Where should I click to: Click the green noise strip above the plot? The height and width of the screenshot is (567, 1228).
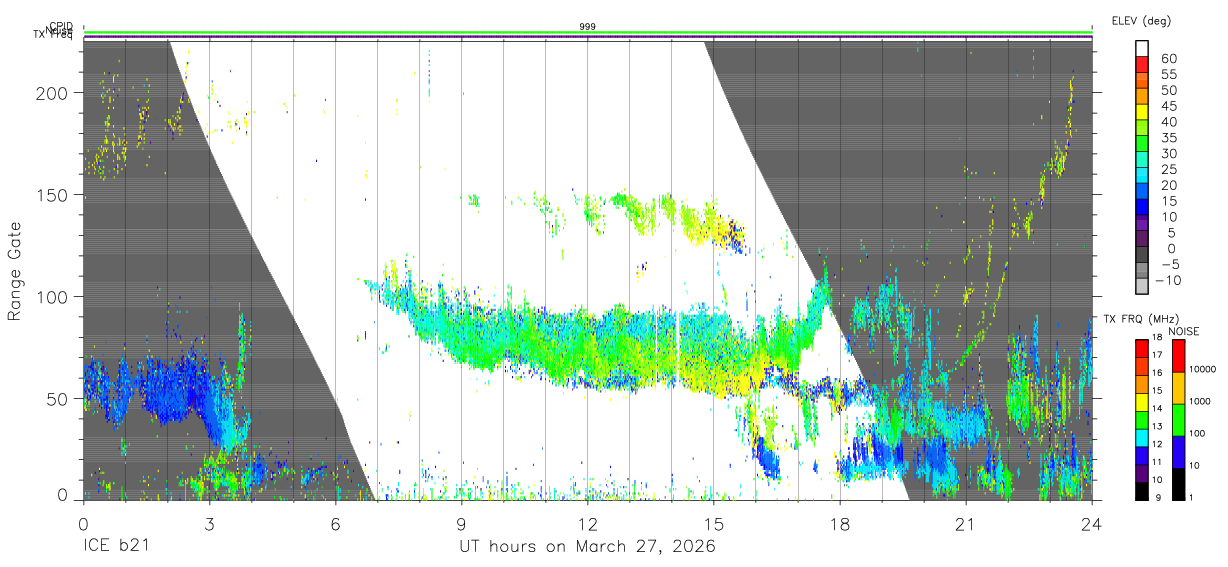588,32
